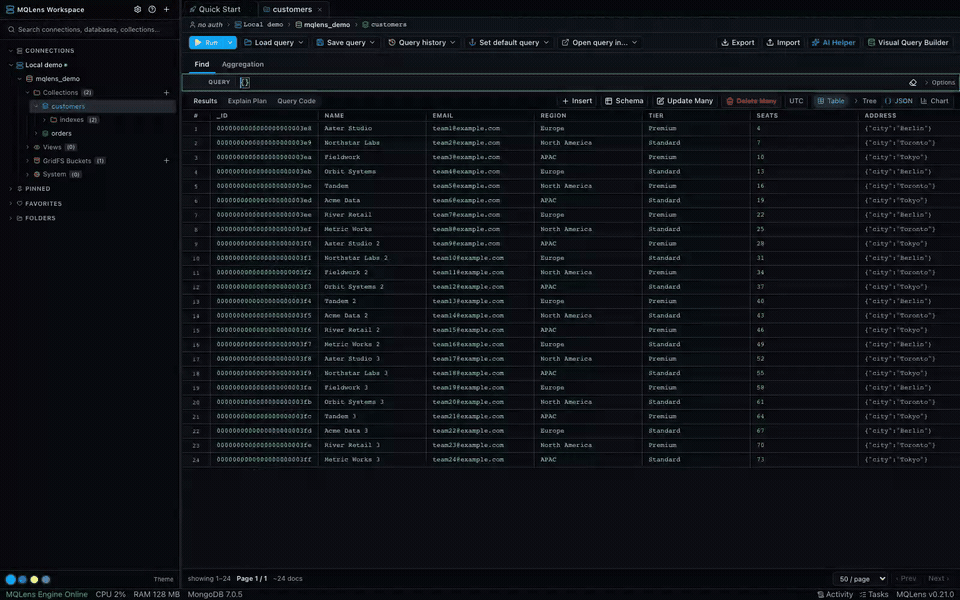Expand the PINNED section
This screenshot has height=600, width=960.
point(11,189)
